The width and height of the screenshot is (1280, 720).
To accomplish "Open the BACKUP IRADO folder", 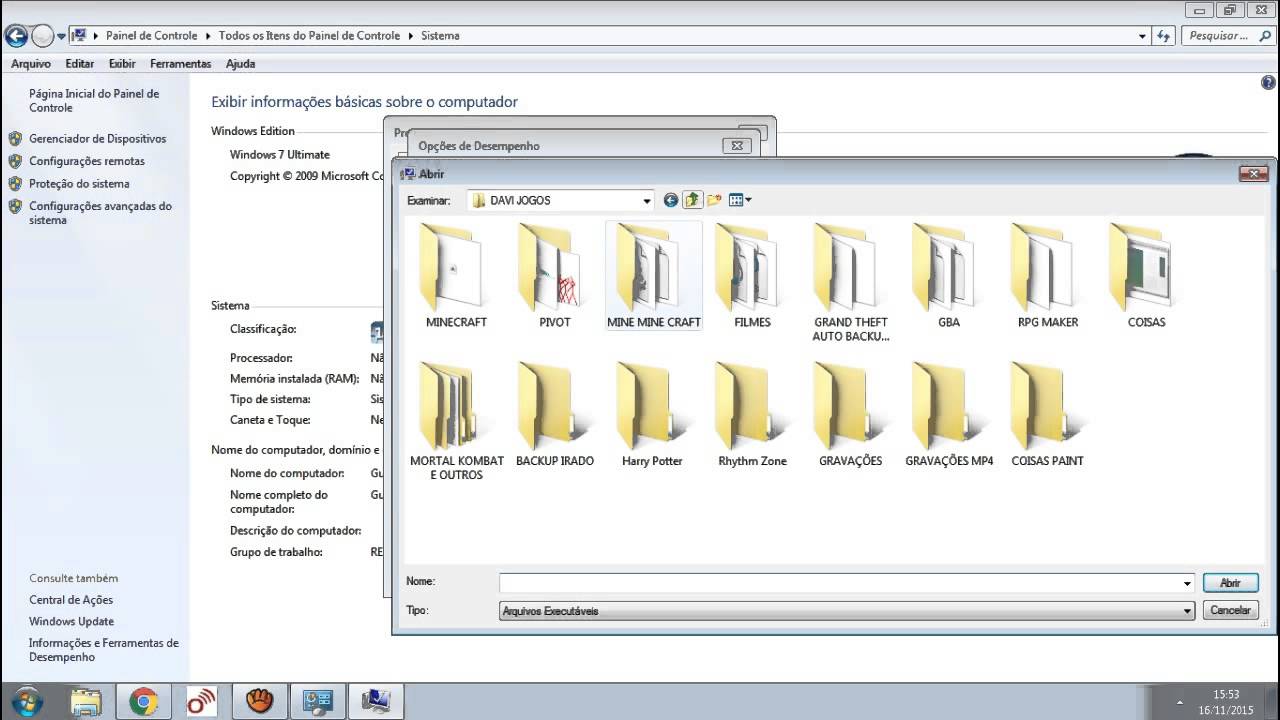I will (x=554, y=414).
